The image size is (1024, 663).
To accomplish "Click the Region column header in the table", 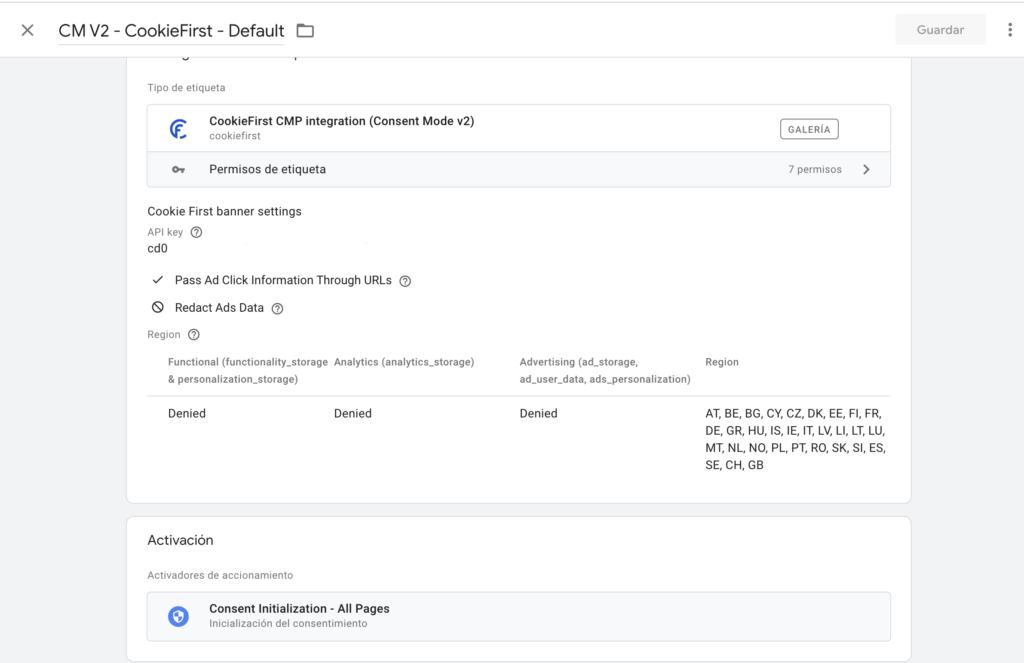I will 722,362.
